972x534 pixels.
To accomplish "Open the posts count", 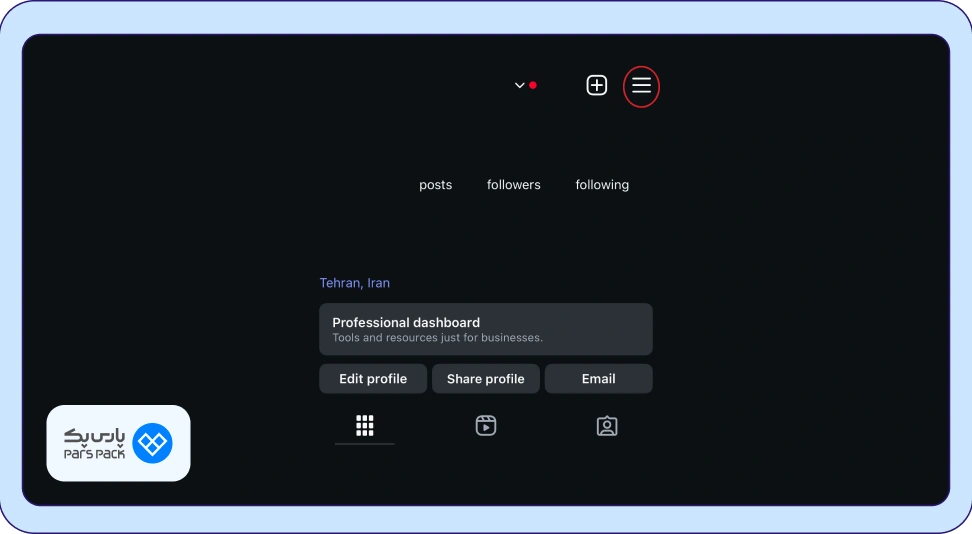I will coord(435,185).
